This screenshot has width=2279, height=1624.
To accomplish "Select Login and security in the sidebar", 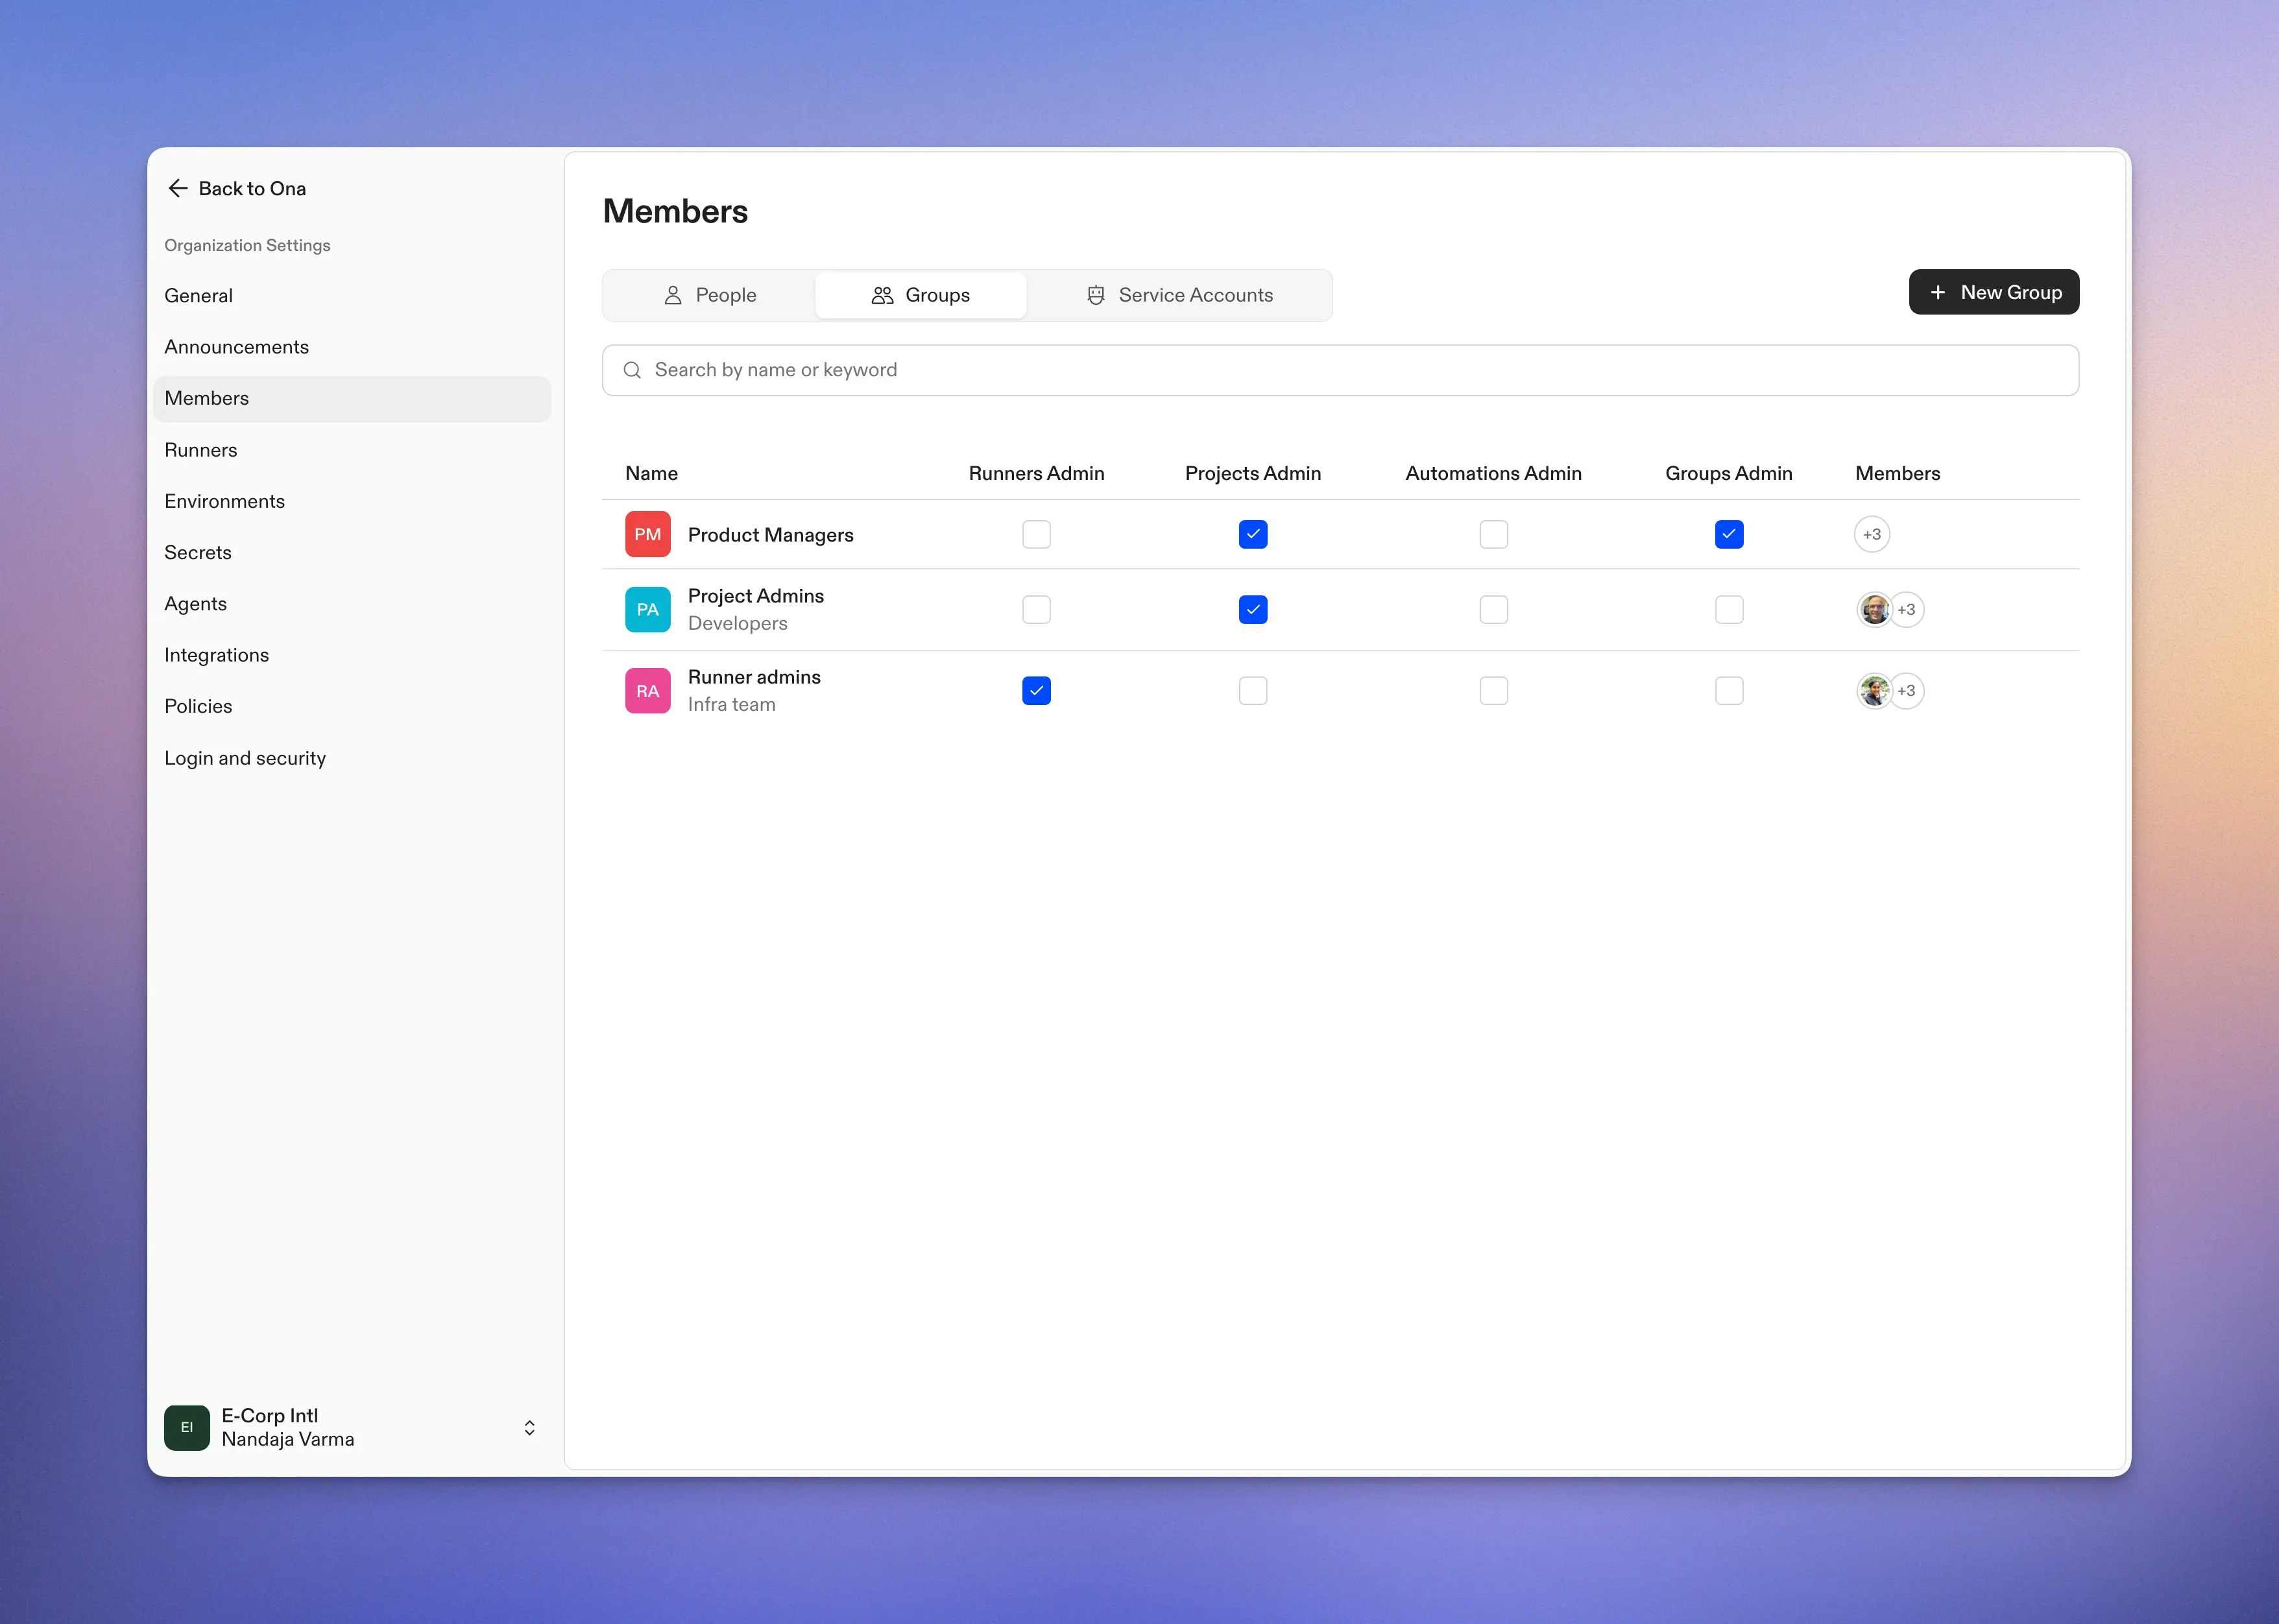I will [245, 757].
